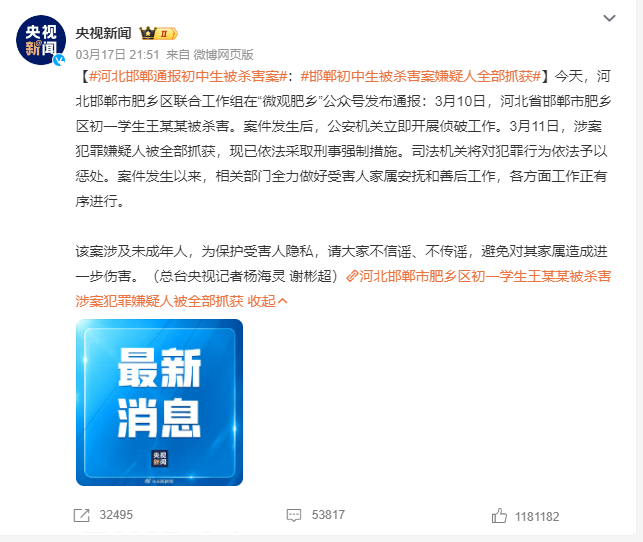
Task: Open the 03月17日 21:51 timestamp link
Action: click(117, 55)
